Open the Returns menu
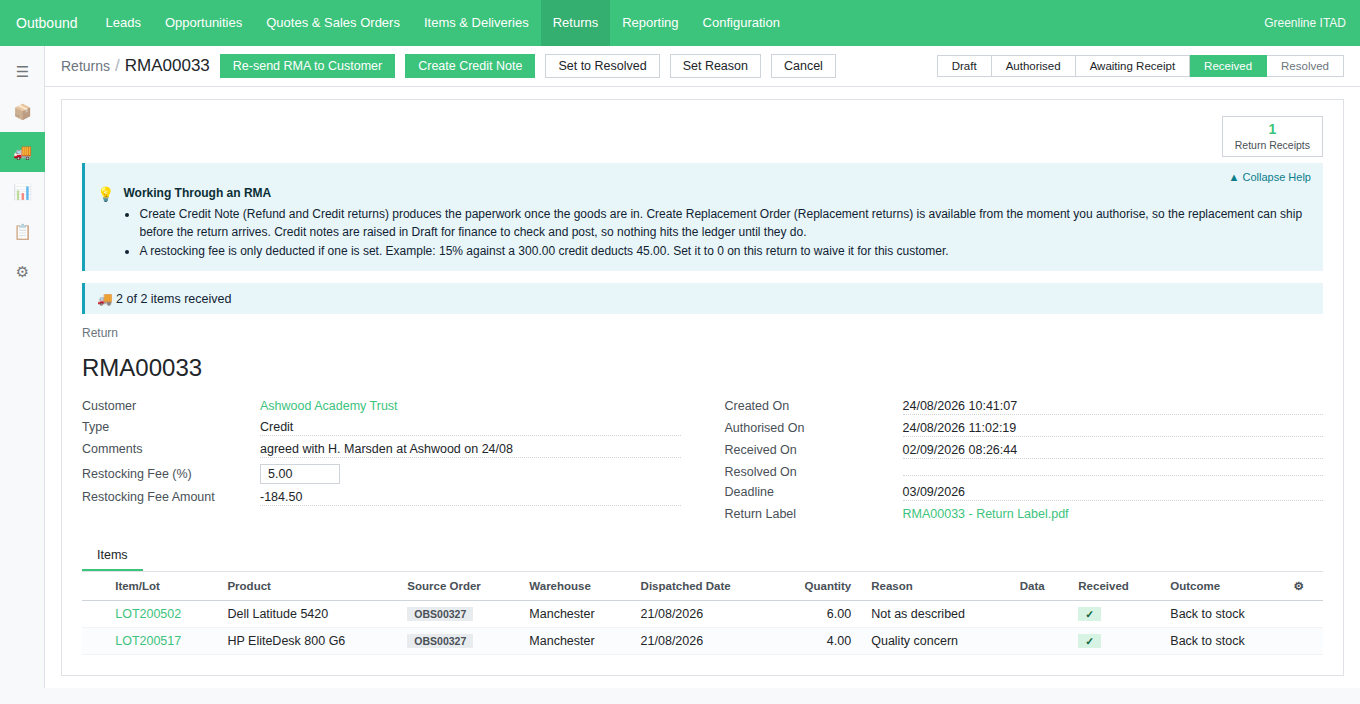This screenshot has width=1360, height=704. pyautogui.click(x=575, y=23)
